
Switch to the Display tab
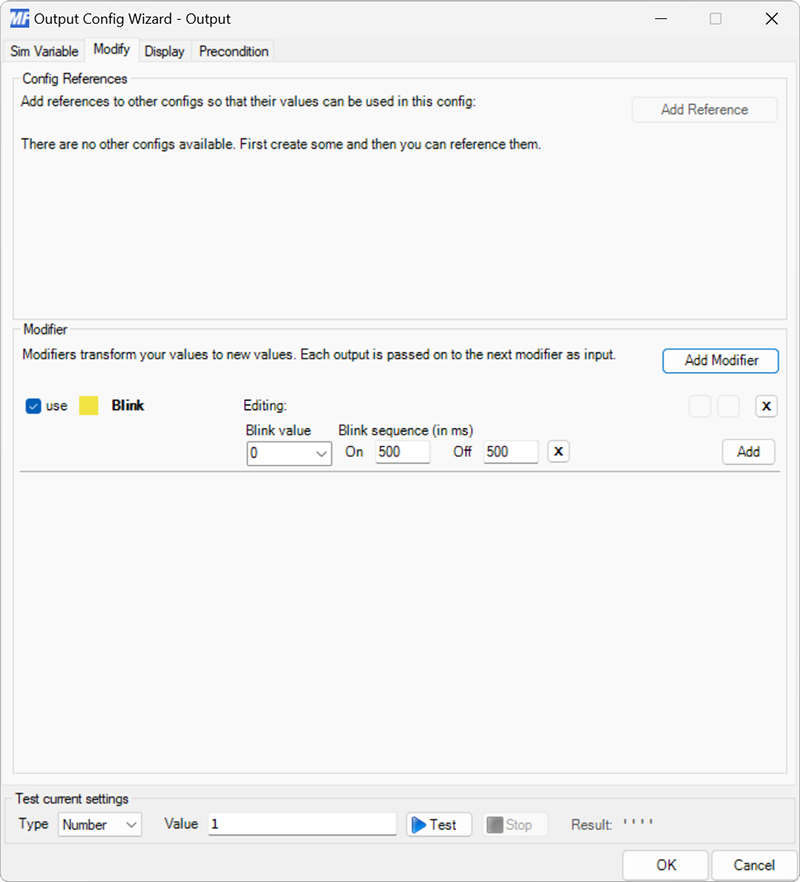coord(164,51)
